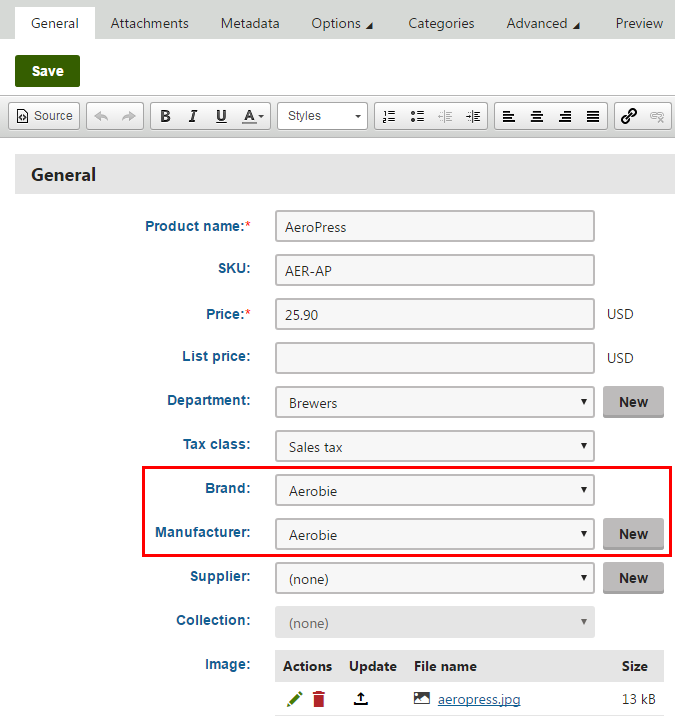Viewport: 675px width, 725px height.
Task: Open the Supplier dropdown
Action: [435, 578]
